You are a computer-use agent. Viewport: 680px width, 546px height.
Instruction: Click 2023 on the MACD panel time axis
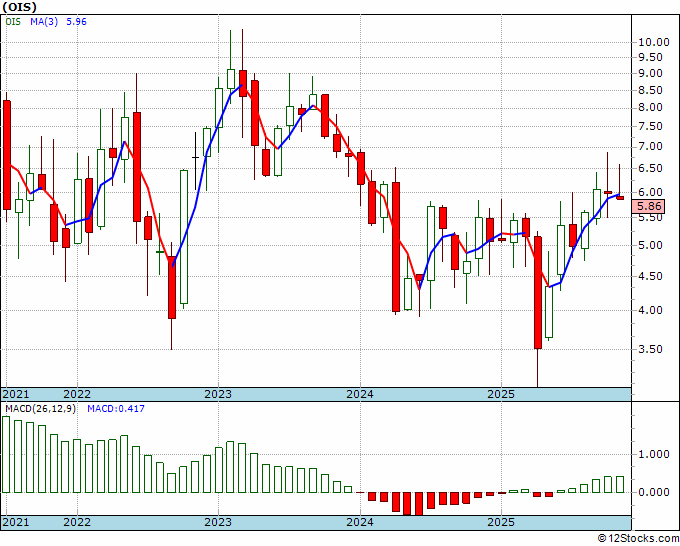click(218, 522)
